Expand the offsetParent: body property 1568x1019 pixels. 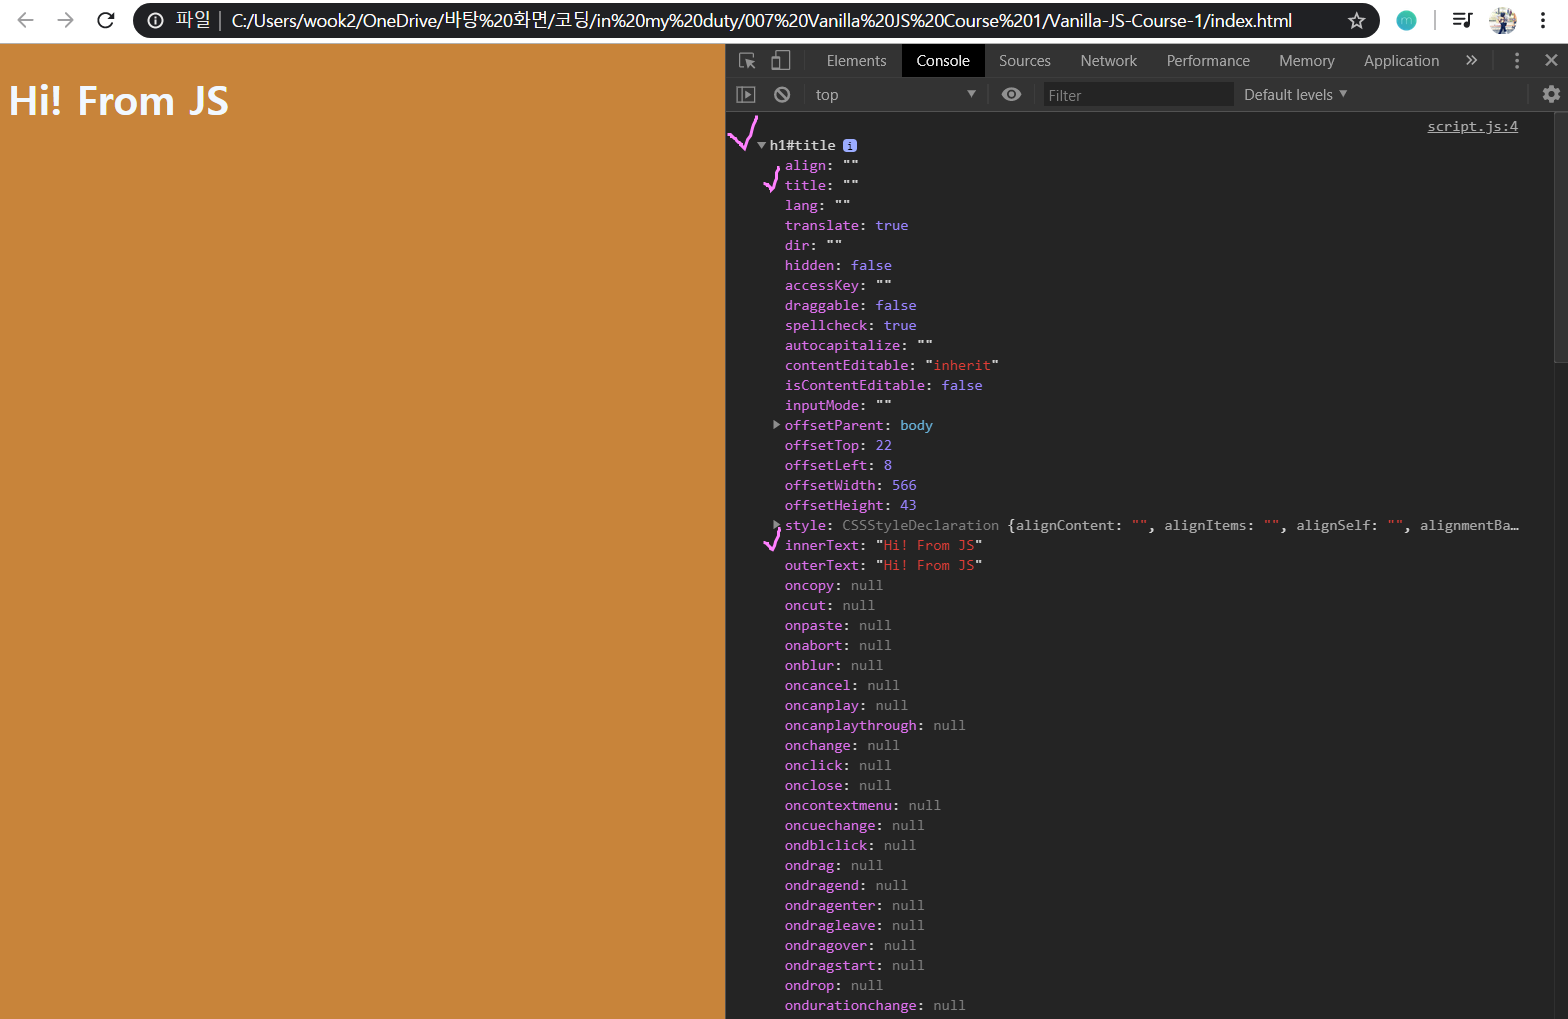tap(776, 425)
